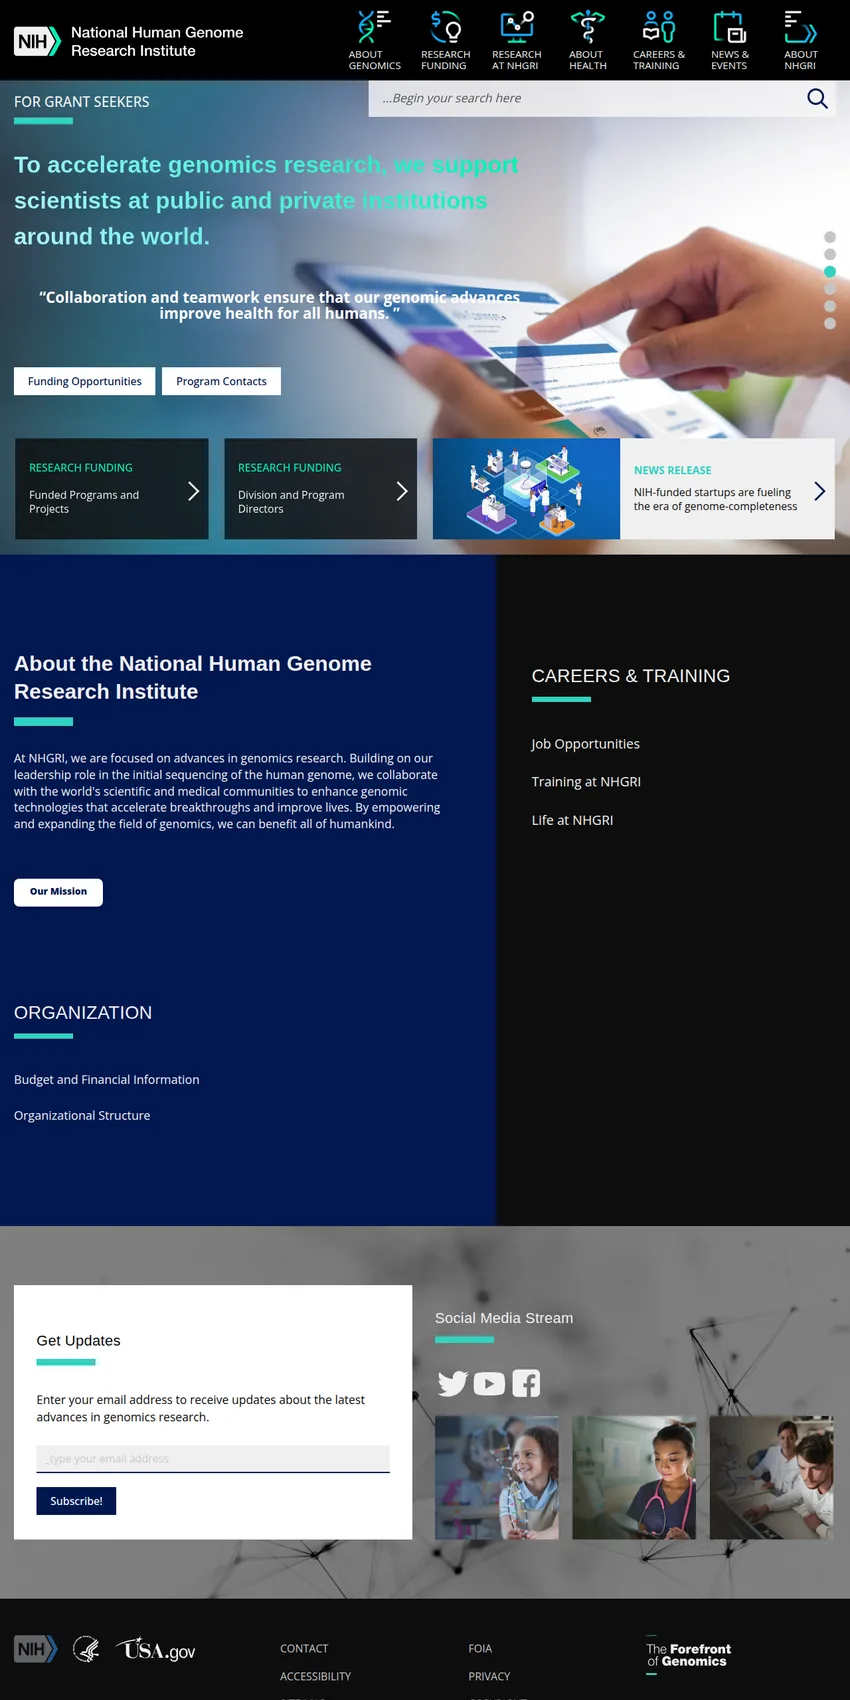Open Budget and Financial Information link

coord(107,1080)
